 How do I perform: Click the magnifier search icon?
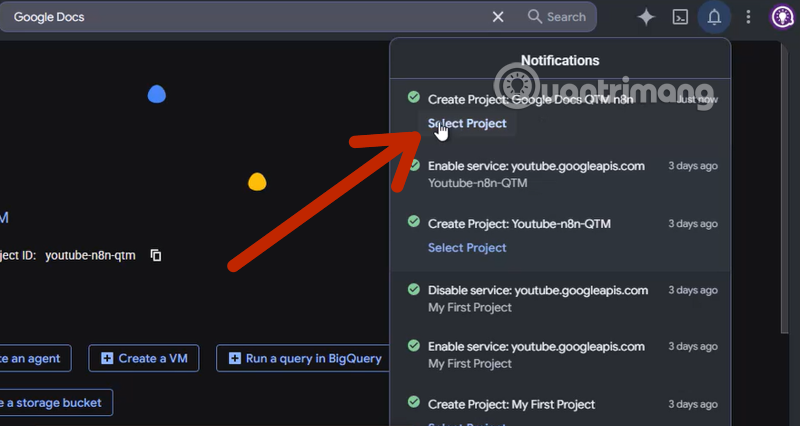click(535, 16)
